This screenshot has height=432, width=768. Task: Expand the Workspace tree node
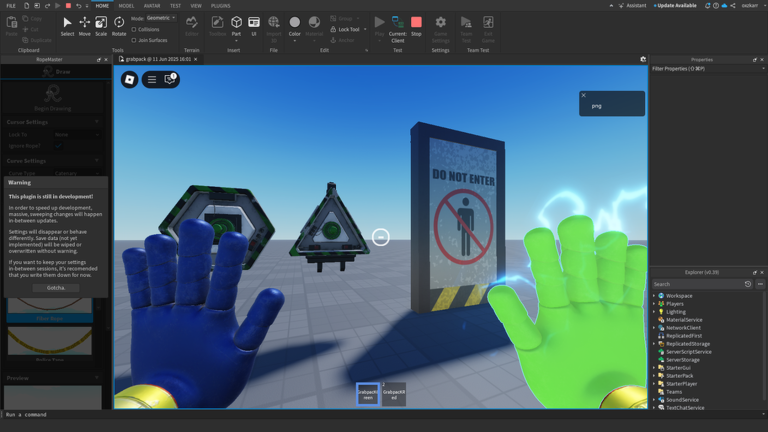pyautogui.click(x=654, y=296)
